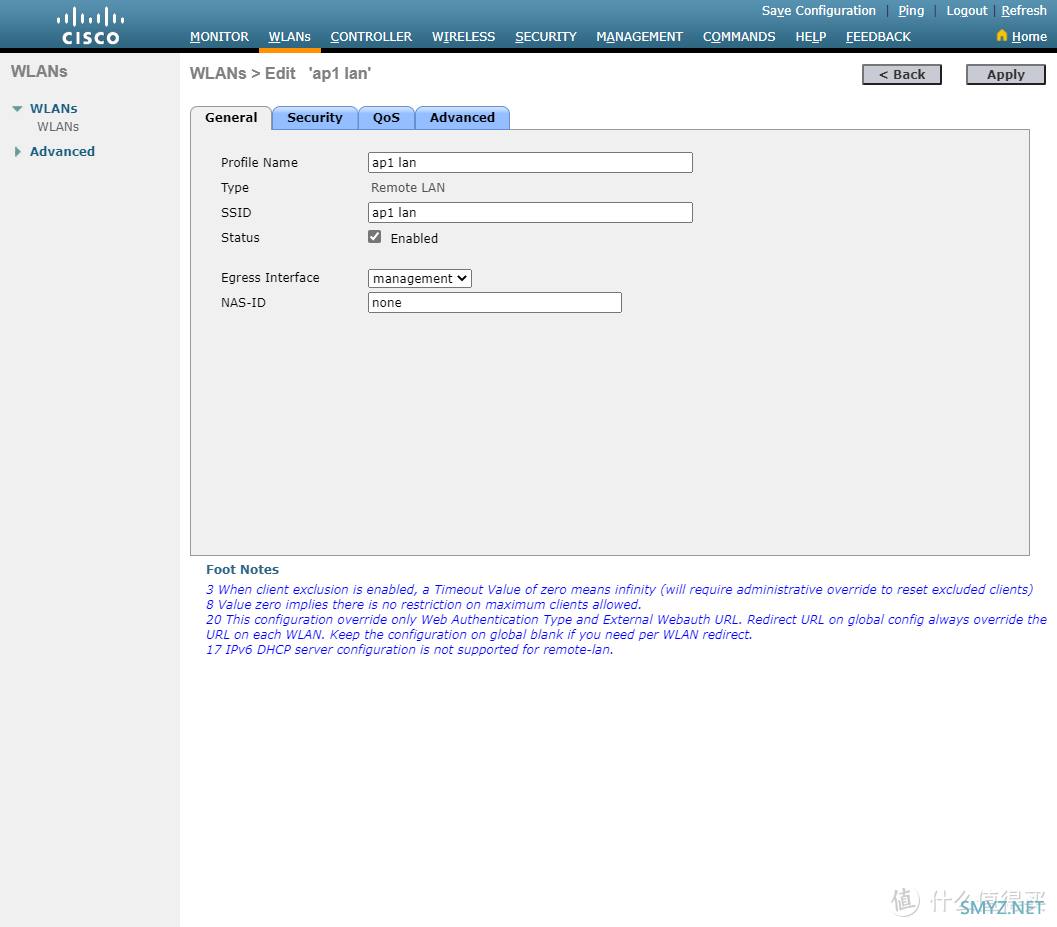Click inside the SSID input field
The image size is (1057, 927).
pyautogui.click(x=530, y=212)
